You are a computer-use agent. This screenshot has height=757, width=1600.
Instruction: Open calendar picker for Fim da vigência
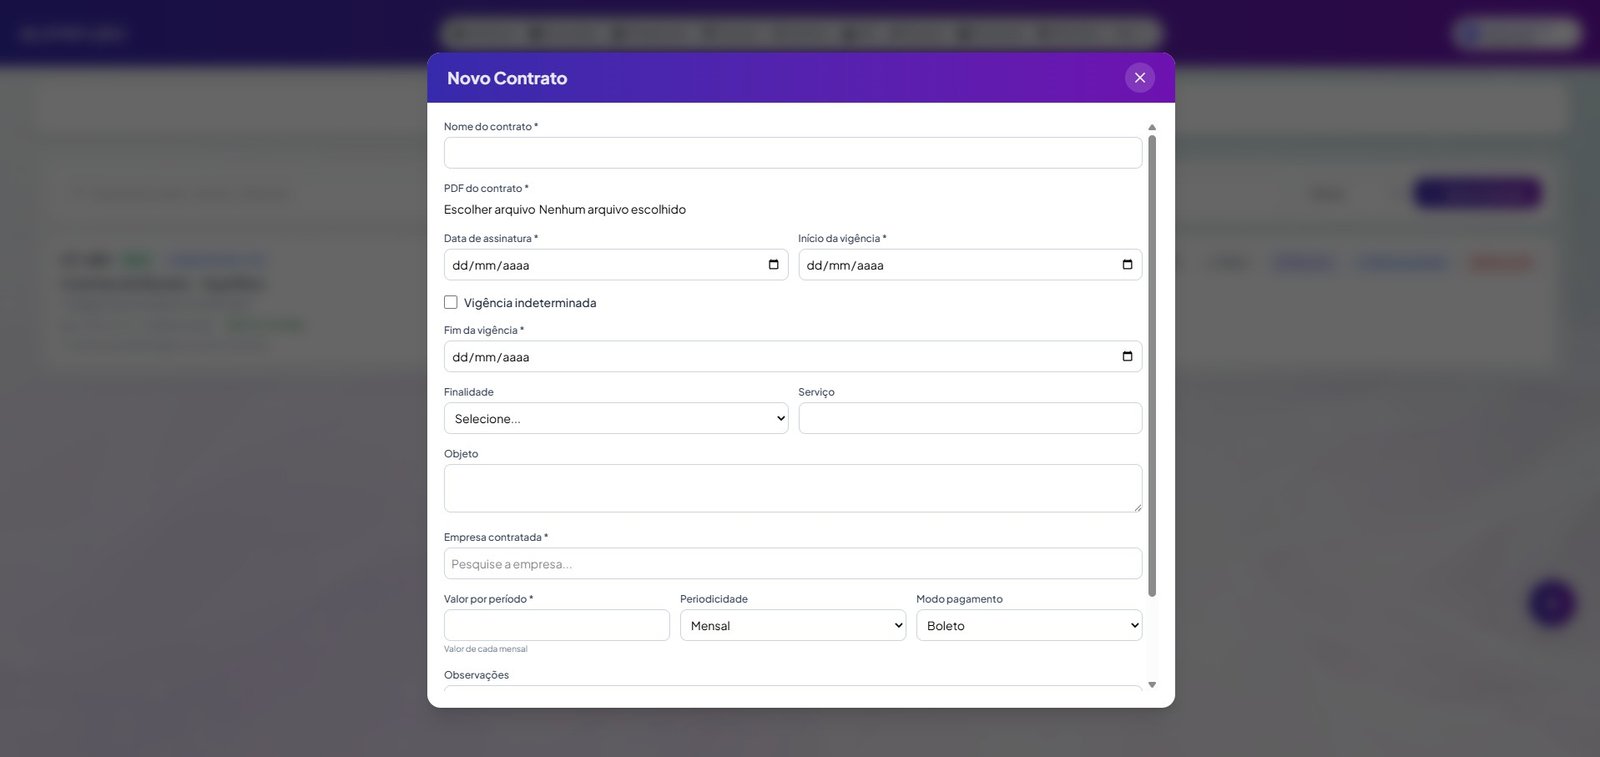coord(1127,357)
